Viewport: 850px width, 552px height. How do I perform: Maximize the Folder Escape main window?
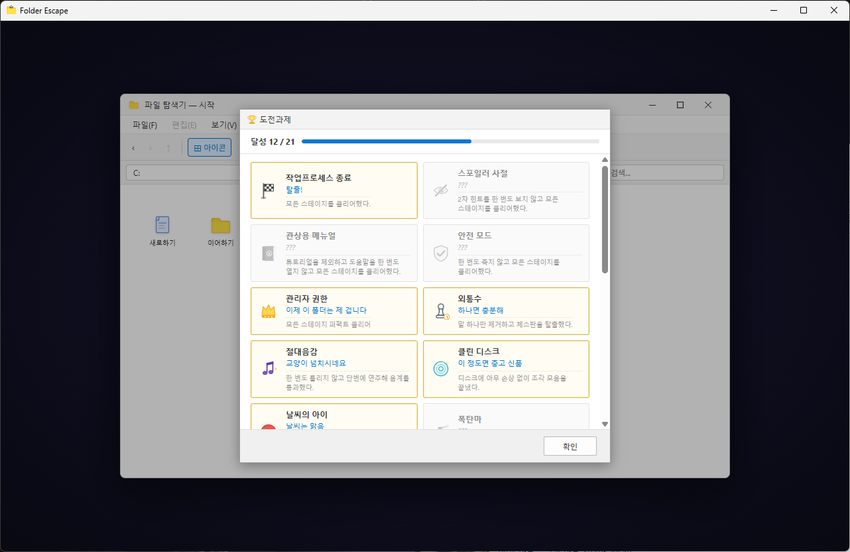(803, 10)
